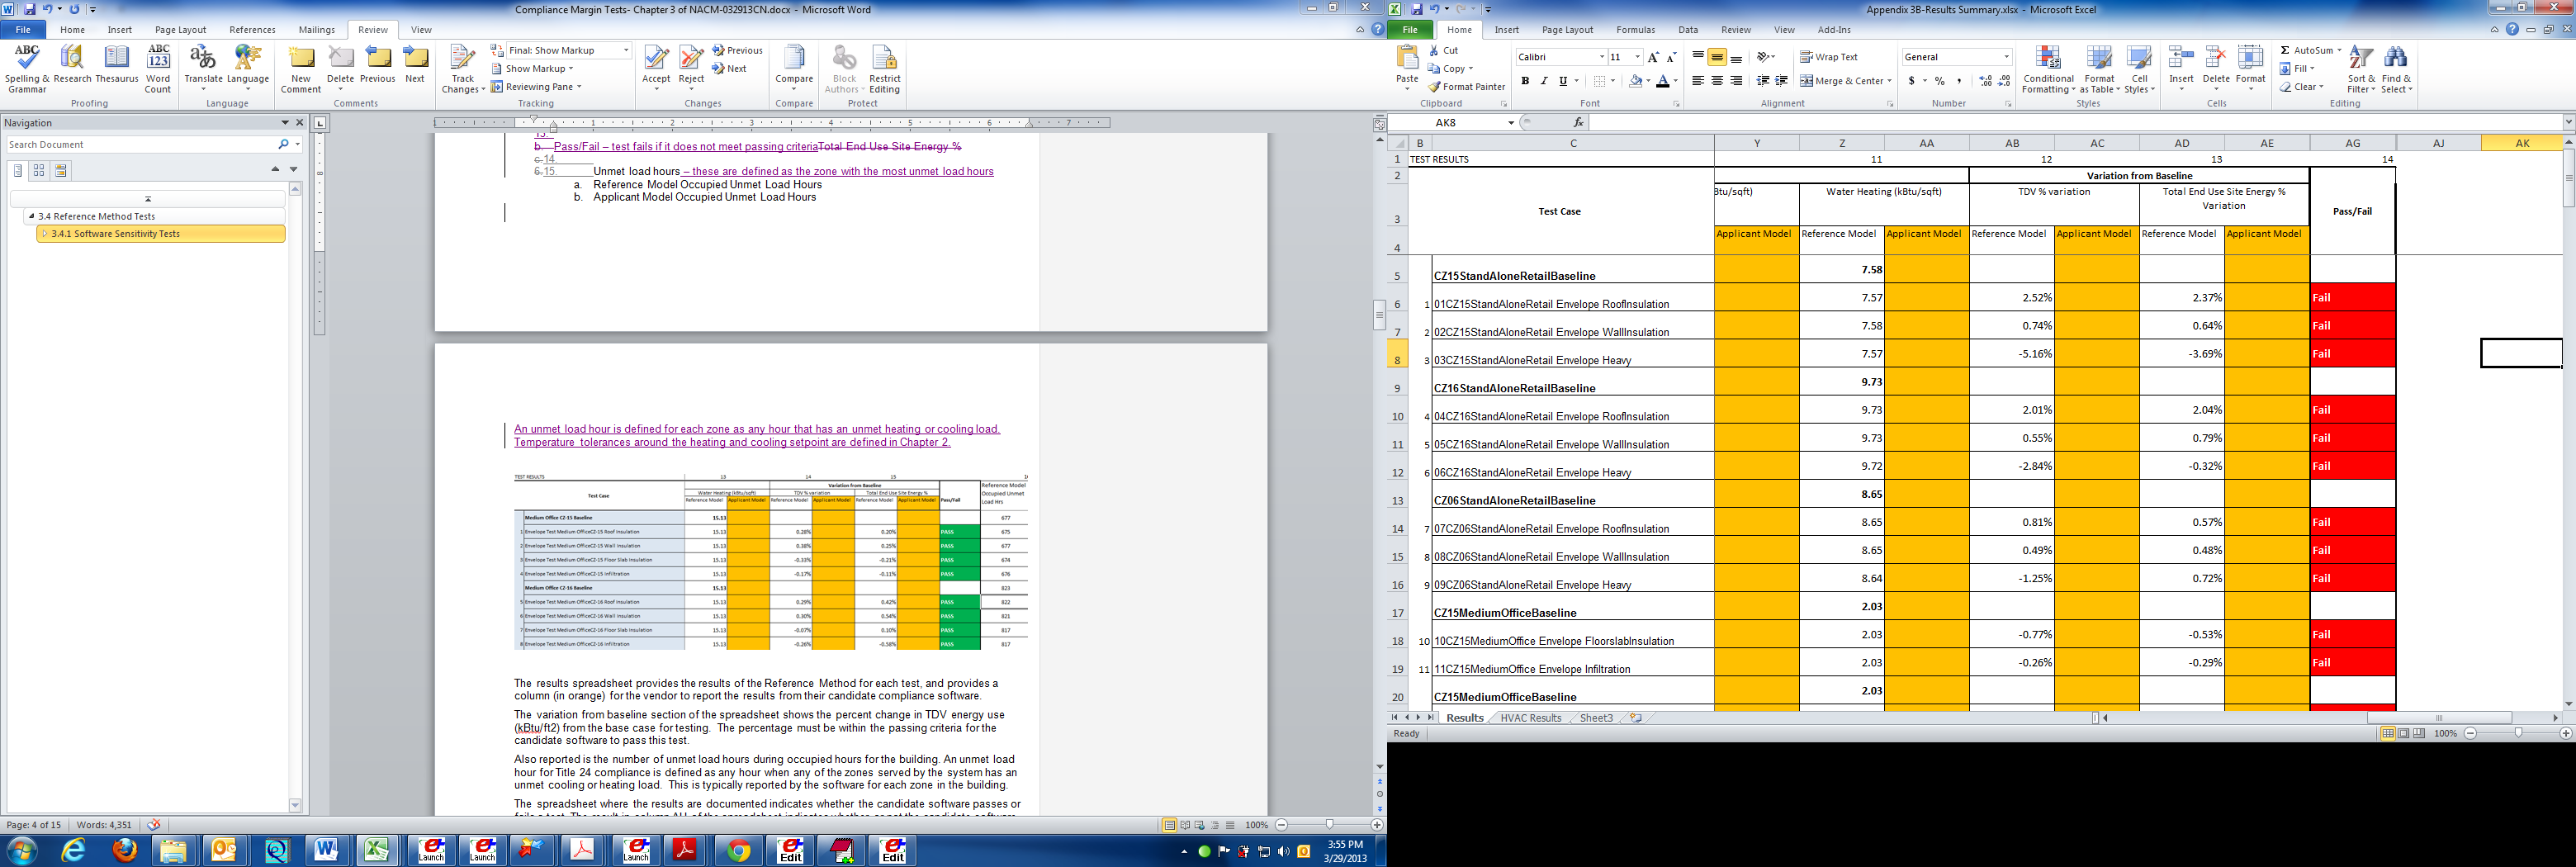This screenshot has width=2576, height=867.
Task: Open Sort & Filter in Excel
Action: click(2361, 70)
